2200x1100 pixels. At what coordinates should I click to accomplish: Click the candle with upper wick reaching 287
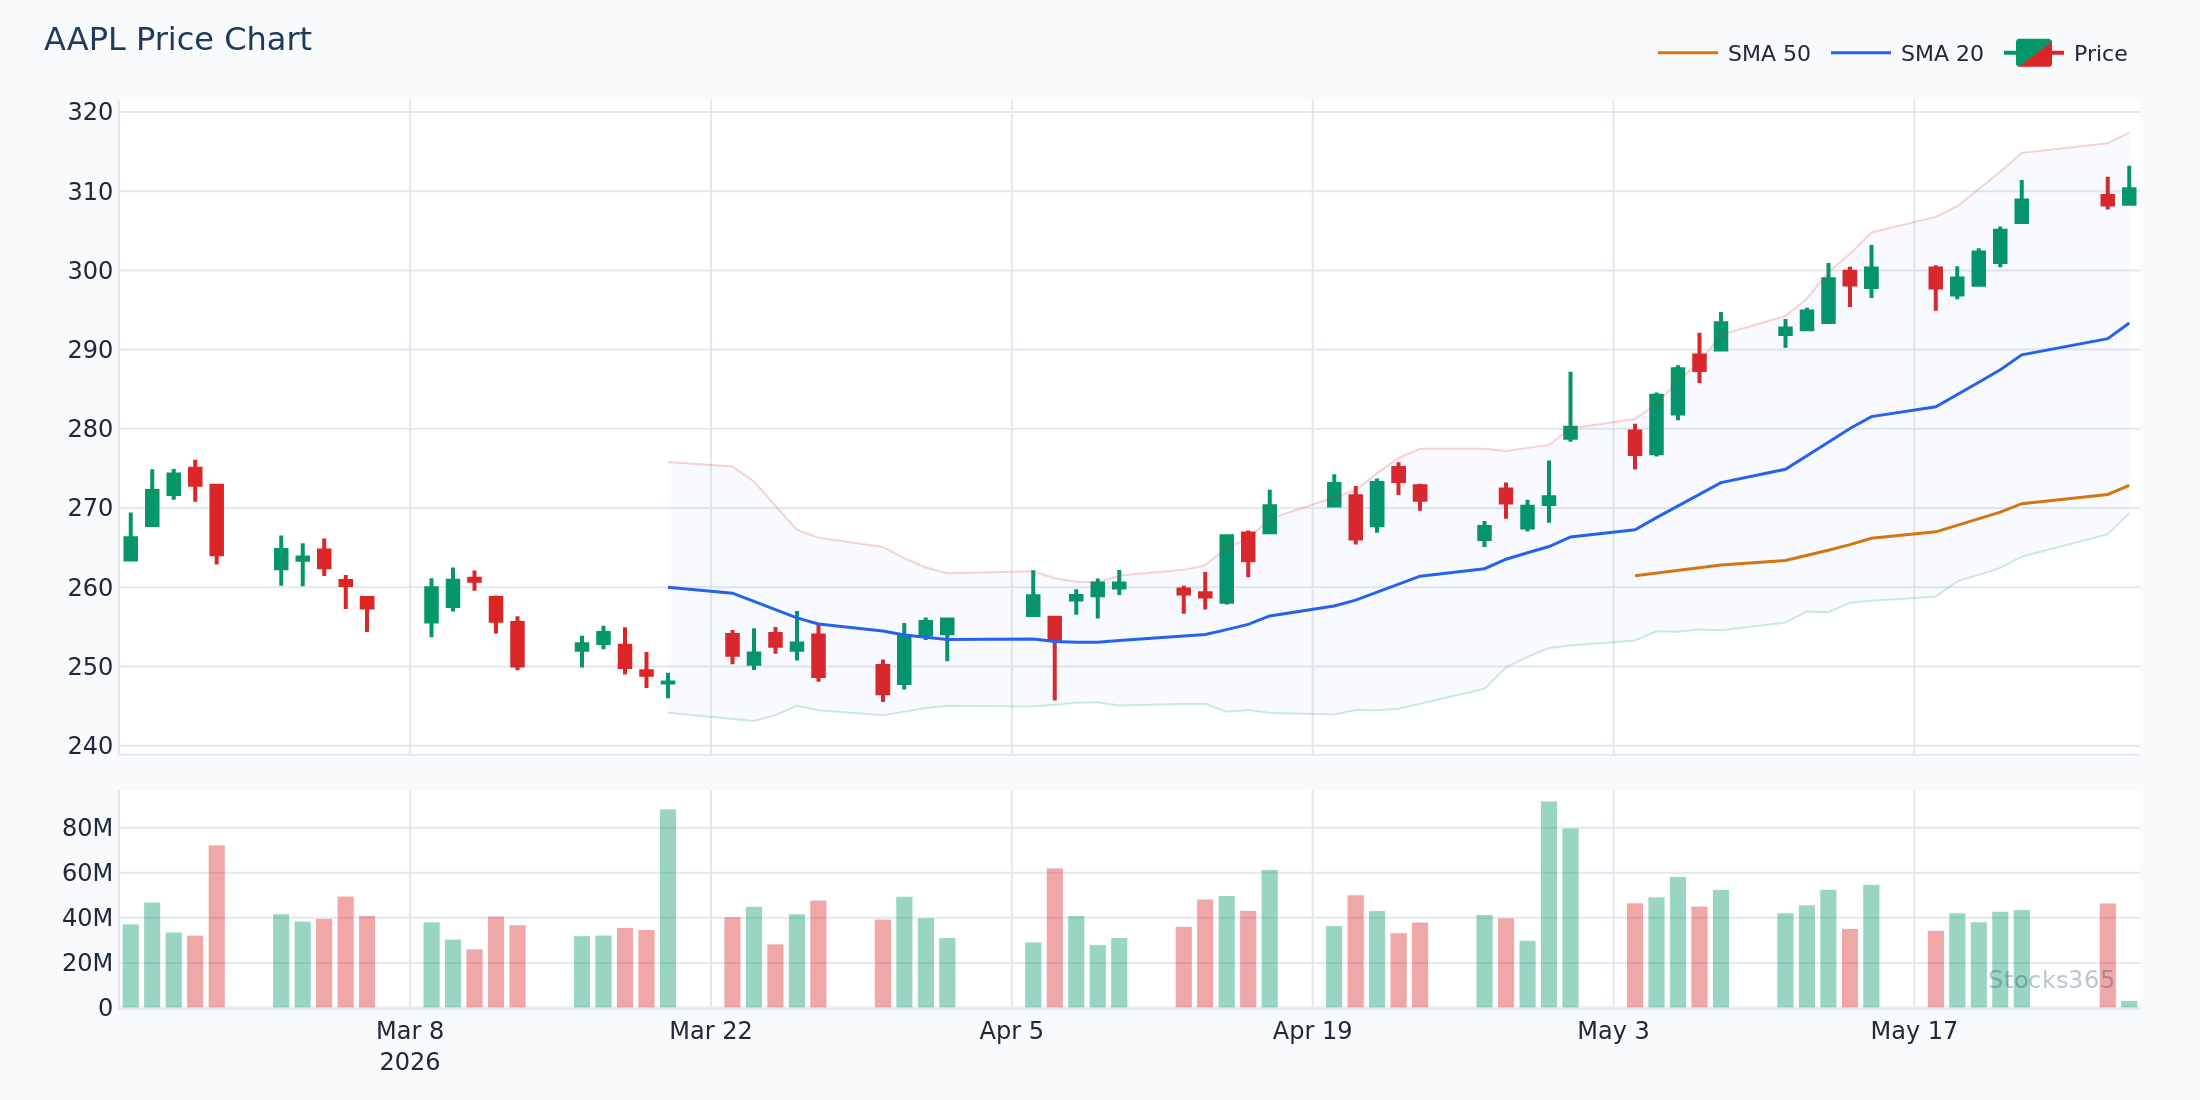[x=1570, y=407]
